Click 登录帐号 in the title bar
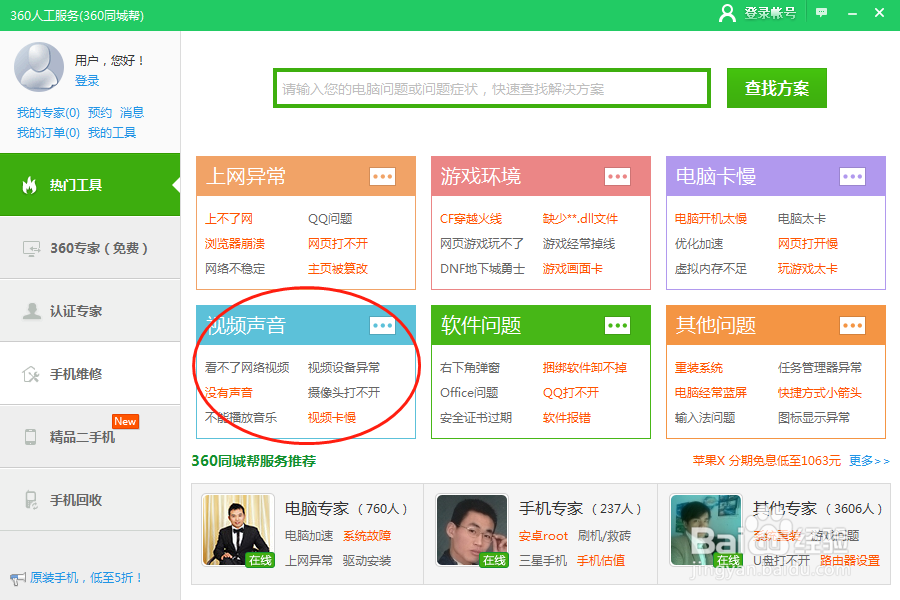 point(770,13)
